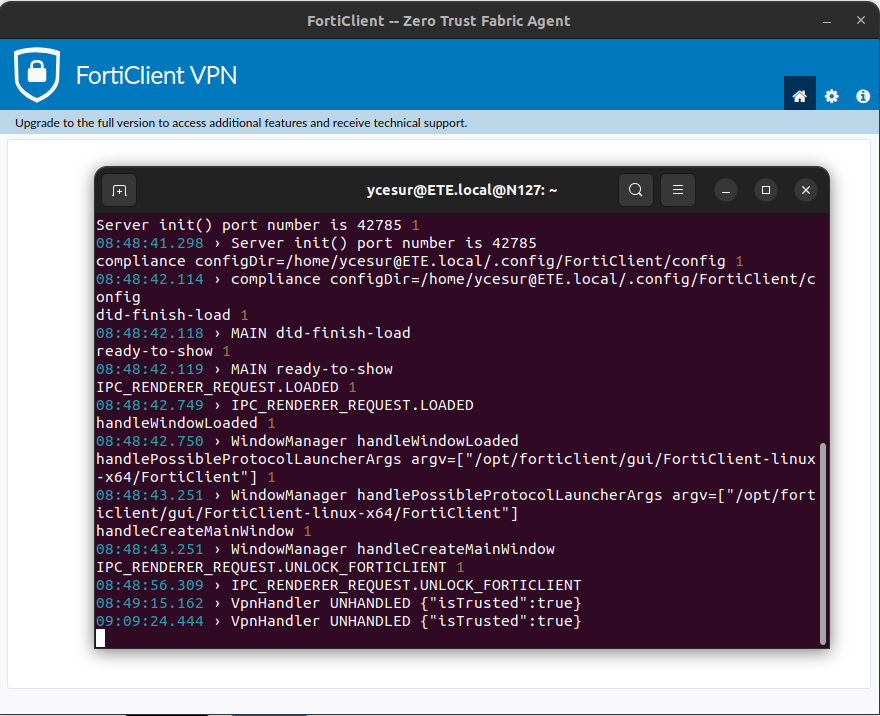880x716 pixels.
Task: Maximize the terminal window
Action: coord(766,190)
